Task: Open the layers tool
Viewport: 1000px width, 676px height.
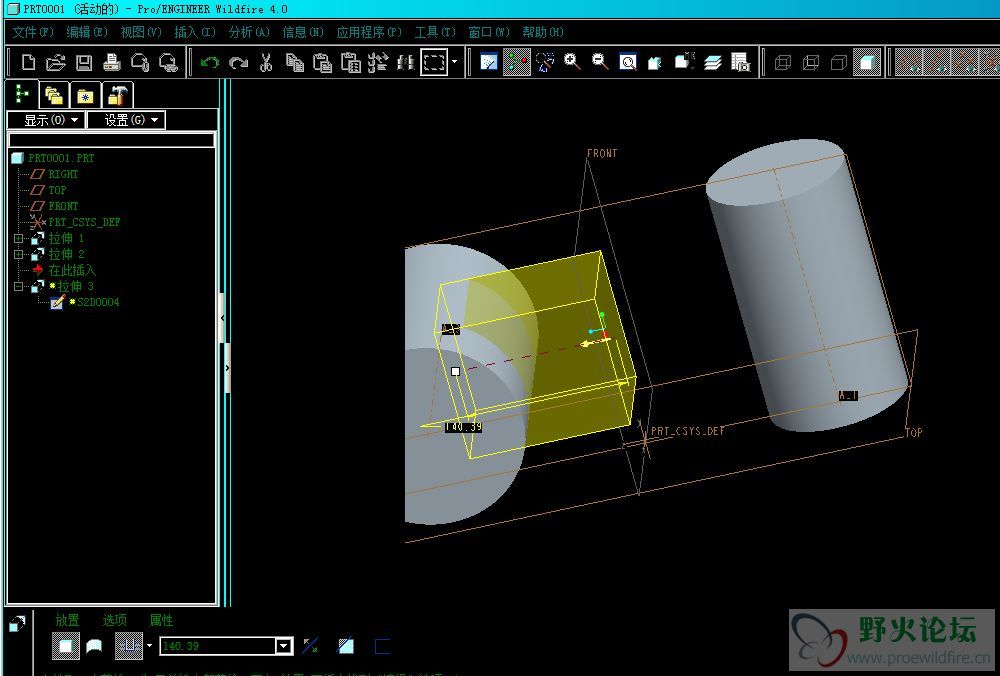Action: (x=712, y=62)
